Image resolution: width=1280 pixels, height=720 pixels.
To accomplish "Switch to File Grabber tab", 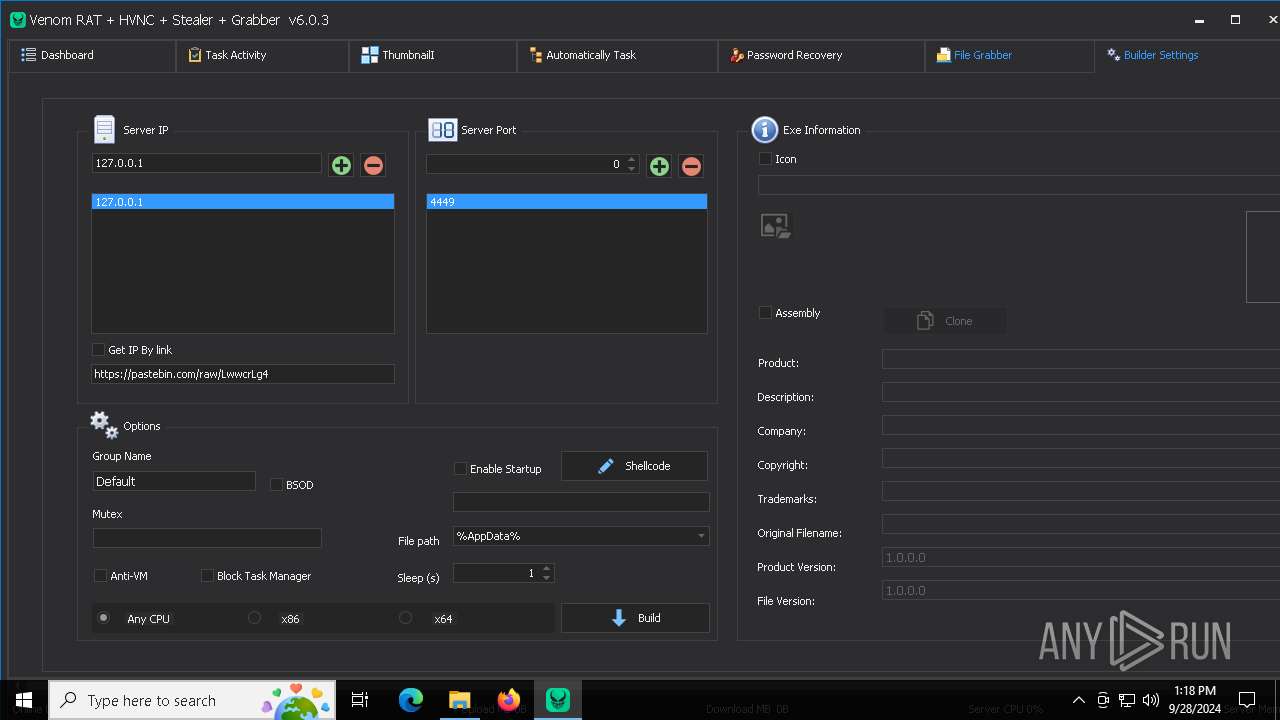I will [x=1009, y=55].
